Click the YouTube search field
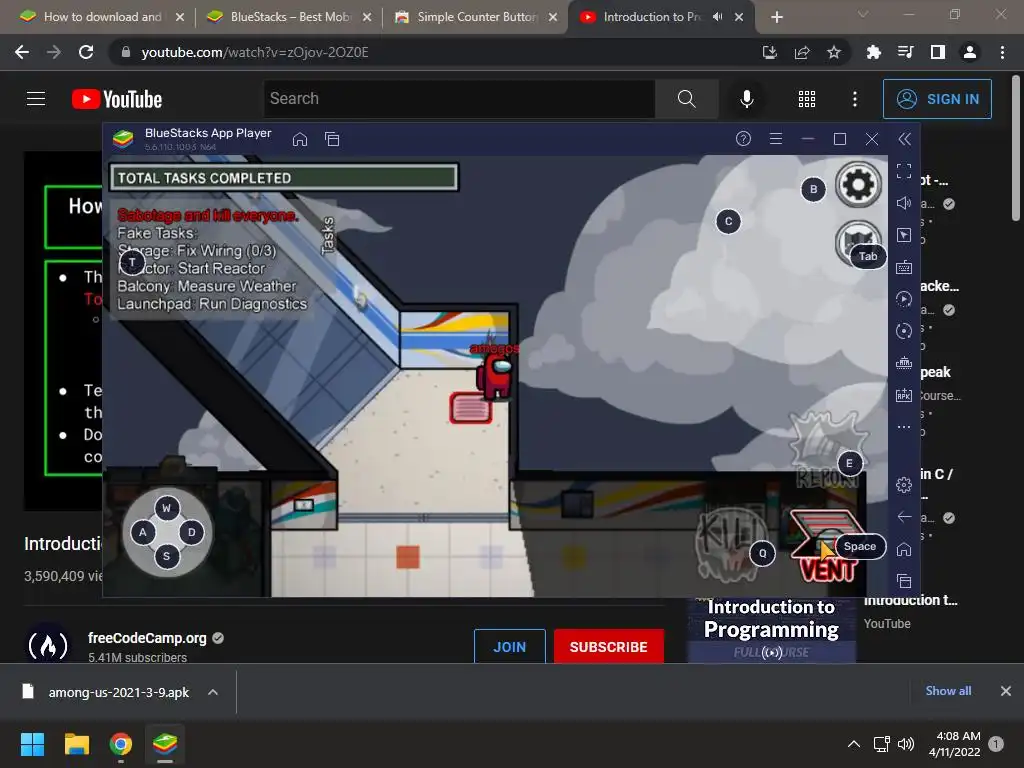 [x=459, y=99]
